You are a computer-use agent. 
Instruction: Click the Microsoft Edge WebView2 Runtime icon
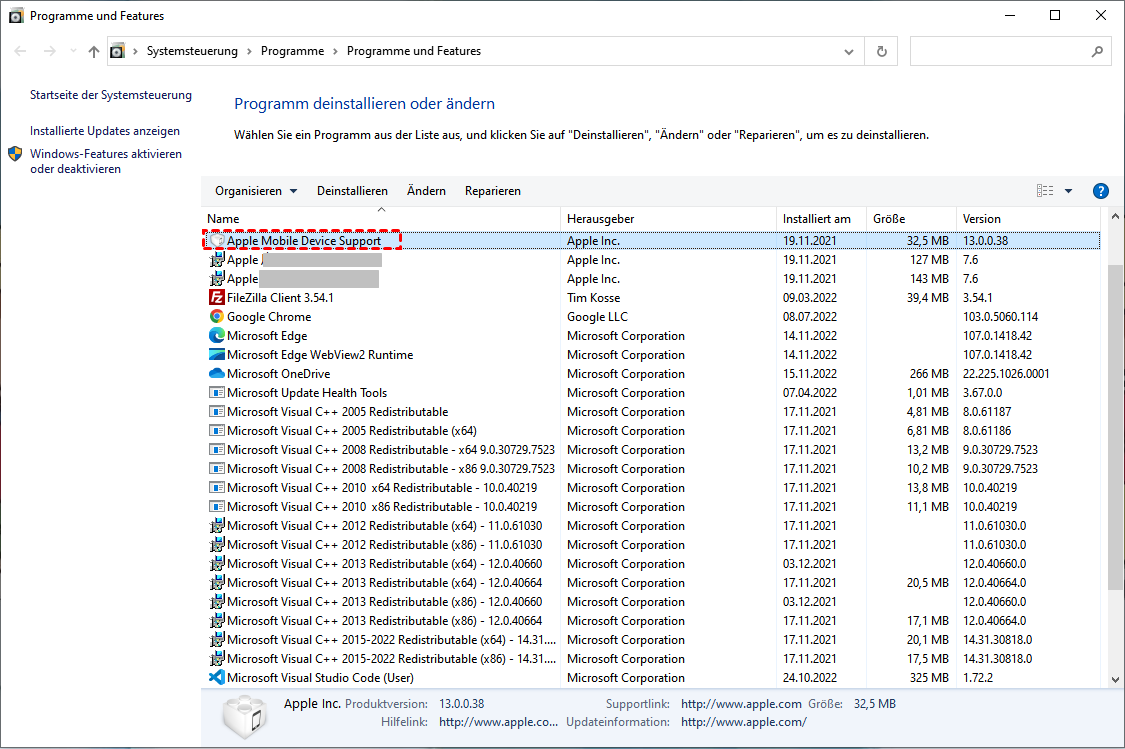click(216, 355)
